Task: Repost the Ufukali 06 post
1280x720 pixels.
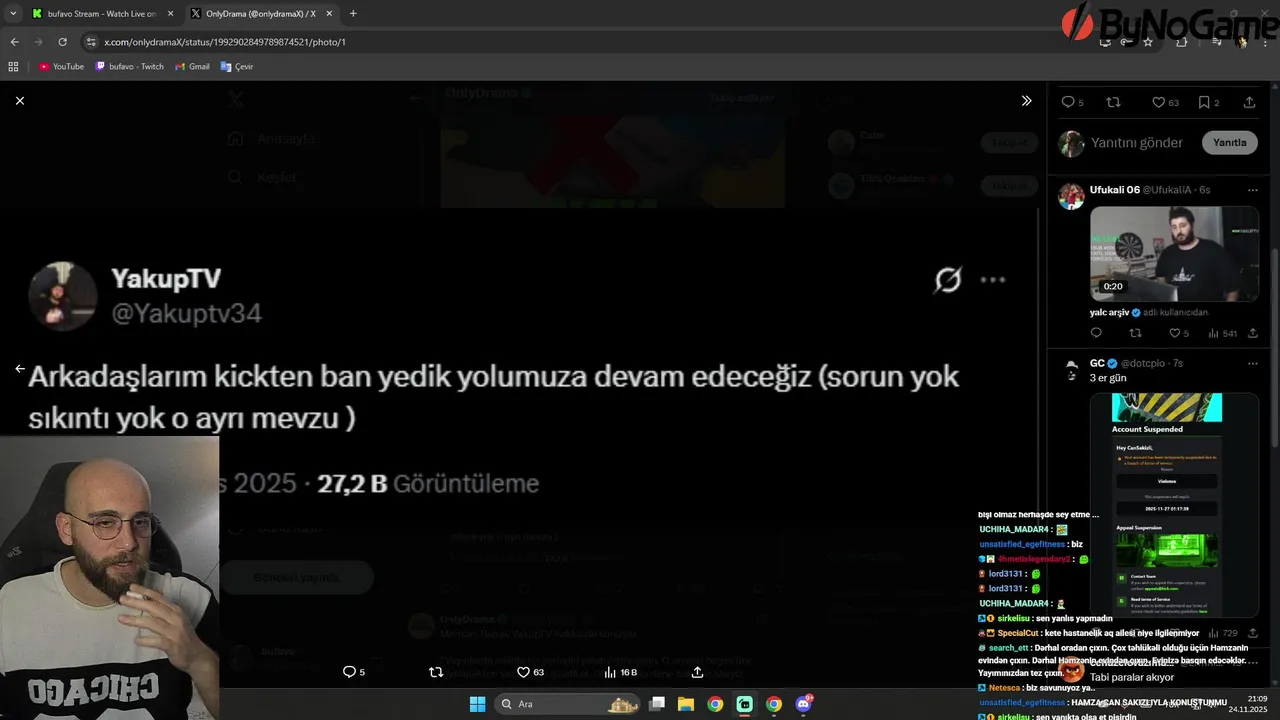Action: pos(1135,333)
